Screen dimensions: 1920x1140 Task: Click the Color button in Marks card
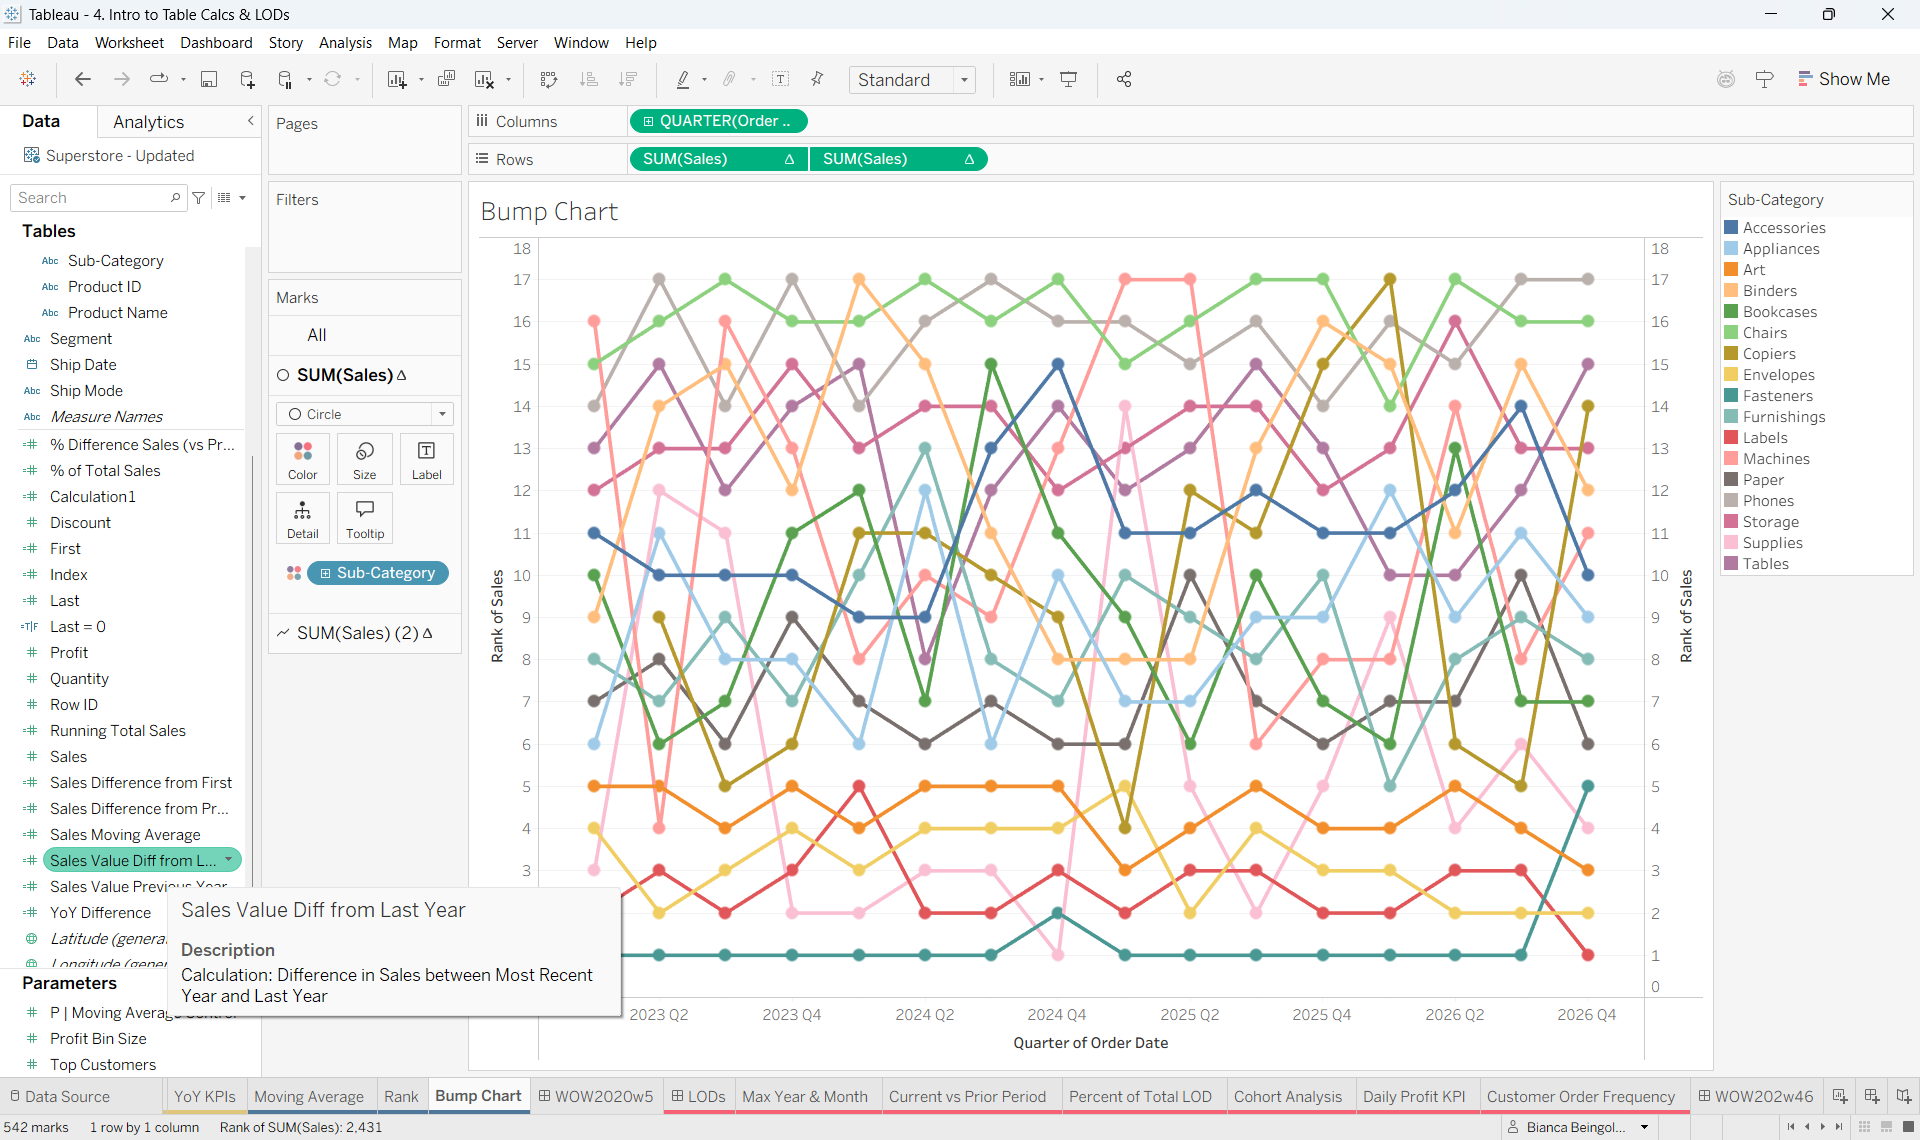[302, 459]
